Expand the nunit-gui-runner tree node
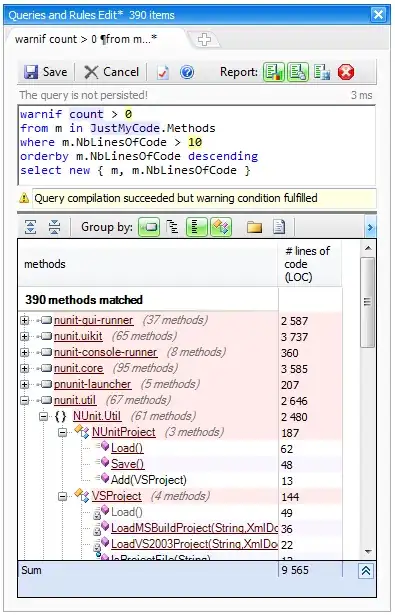Screen dimensions: 395x615 pyautogui.click(x=24, y=321)
